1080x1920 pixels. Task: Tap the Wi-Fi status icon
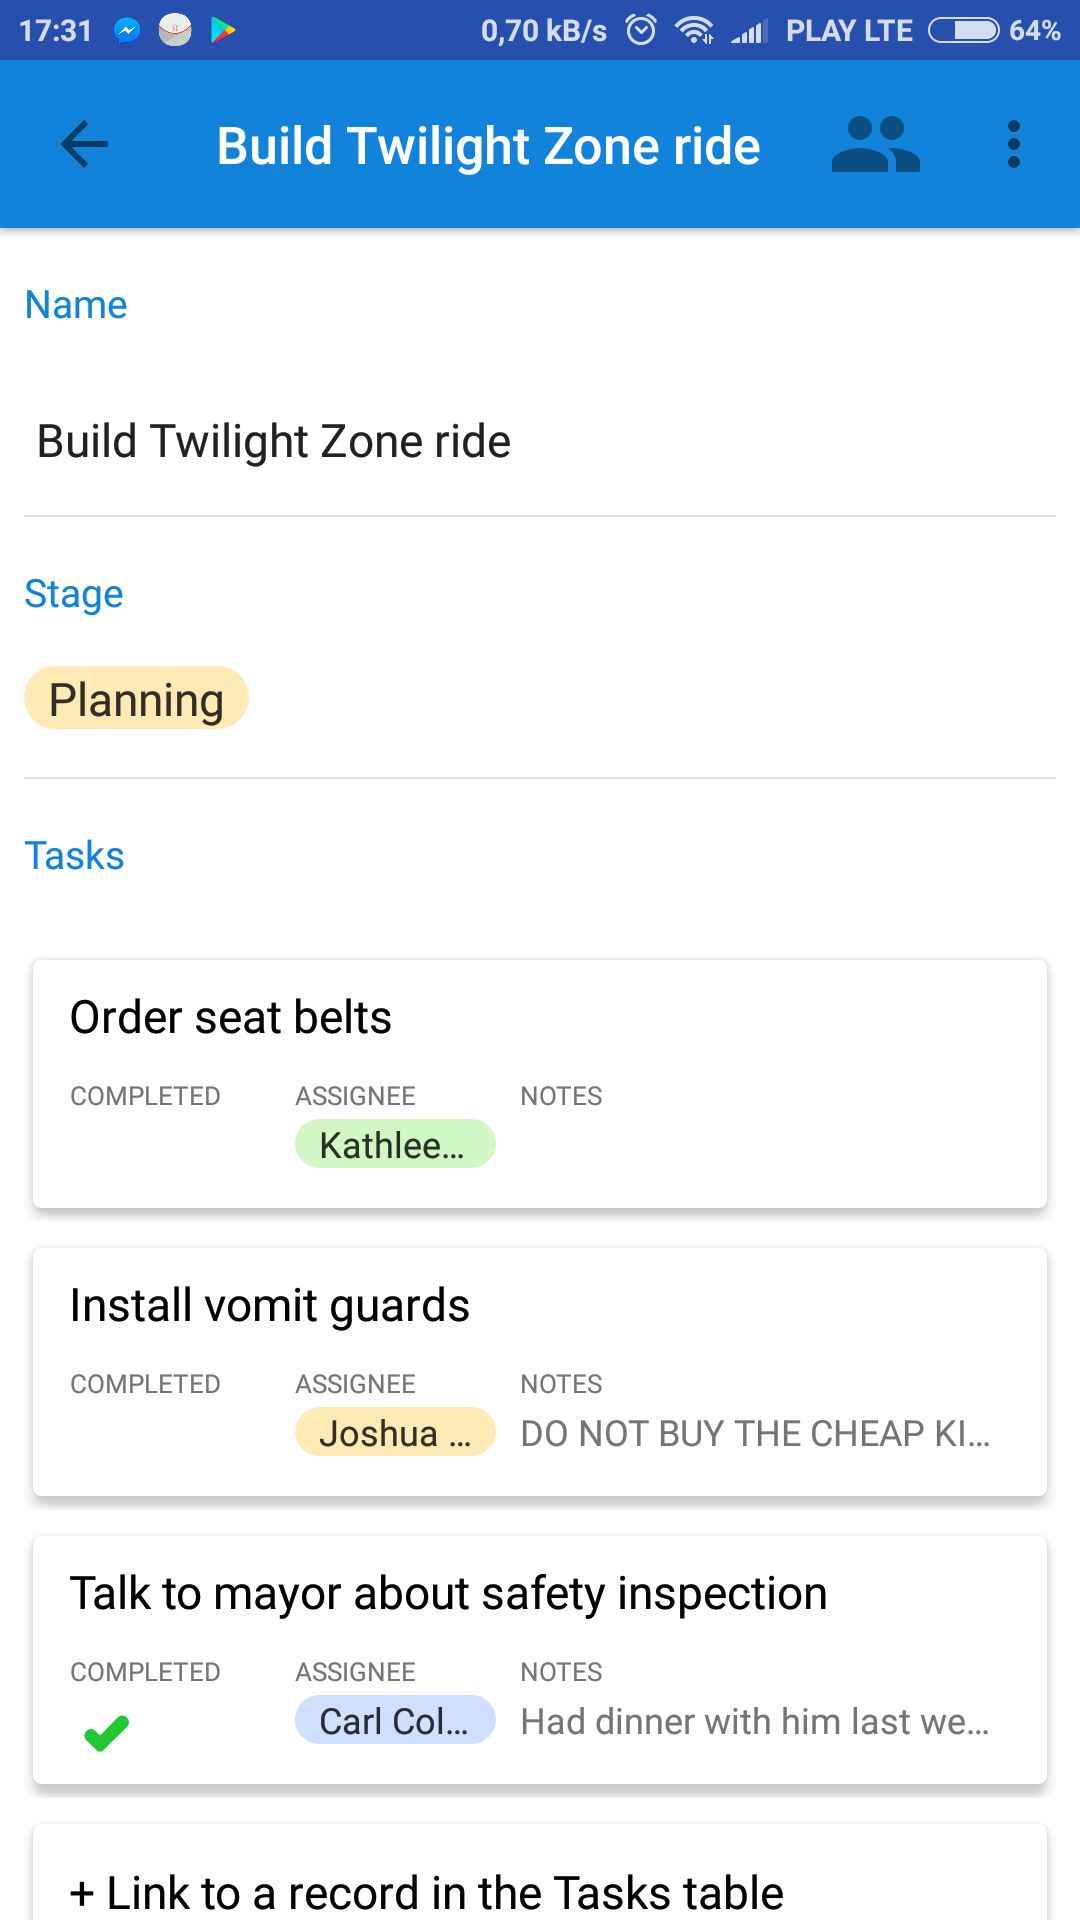coord(694,31)
